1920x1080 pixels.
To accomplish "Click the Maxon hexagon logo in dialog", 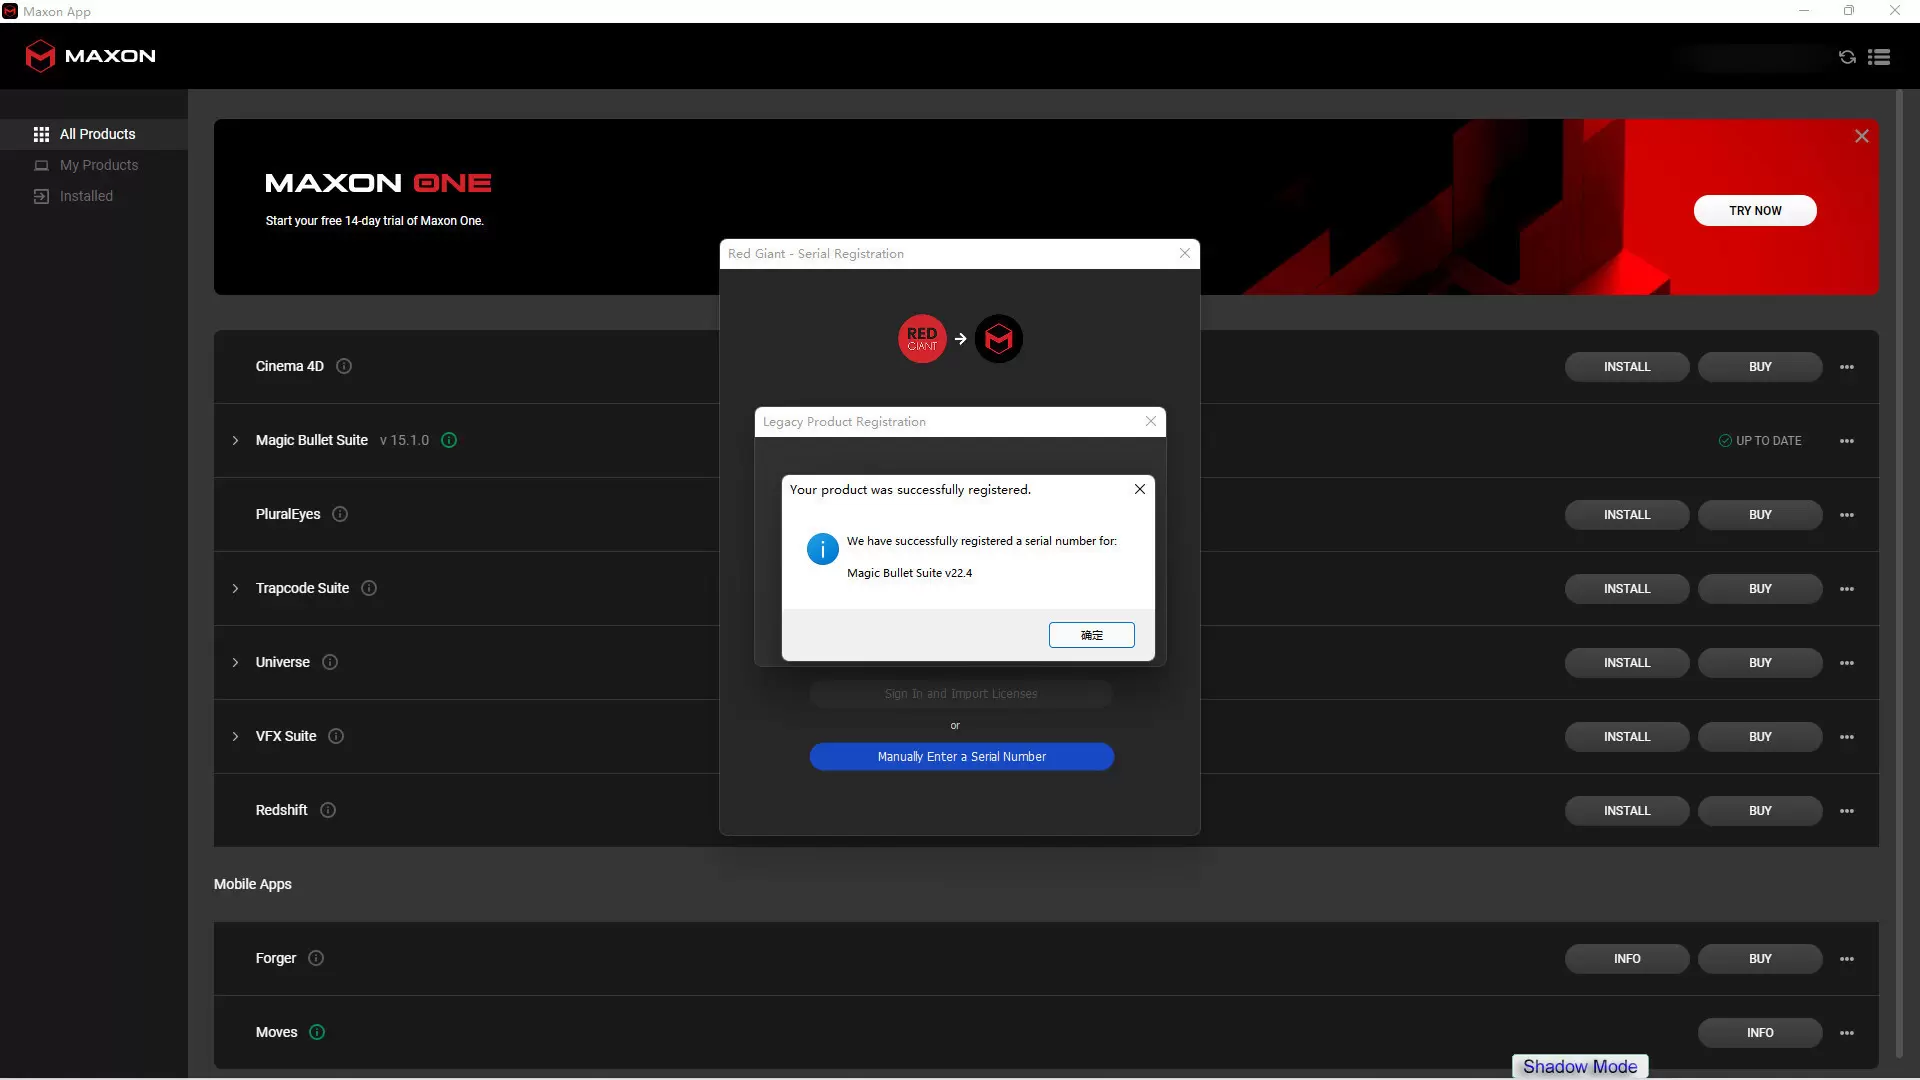I will tap(999, 339).
